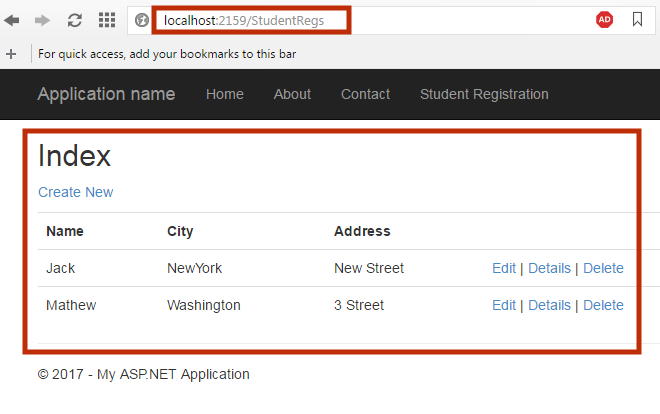Click the Create New link
The image size is (660, 414).
(x=76, y=192)
